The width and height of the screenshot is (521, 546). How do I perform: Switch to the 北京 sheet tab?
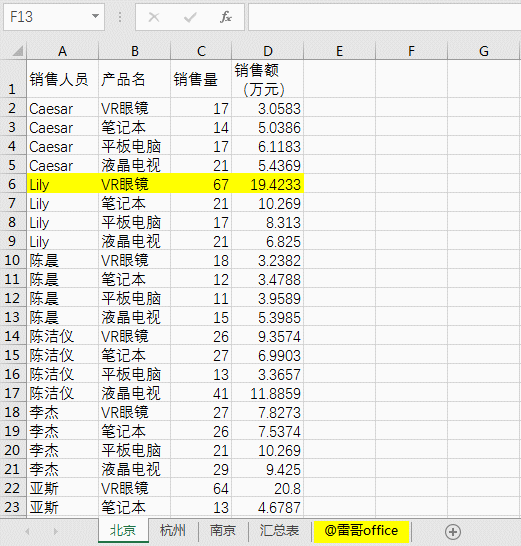pyautogui.click(x=123, y=531)
